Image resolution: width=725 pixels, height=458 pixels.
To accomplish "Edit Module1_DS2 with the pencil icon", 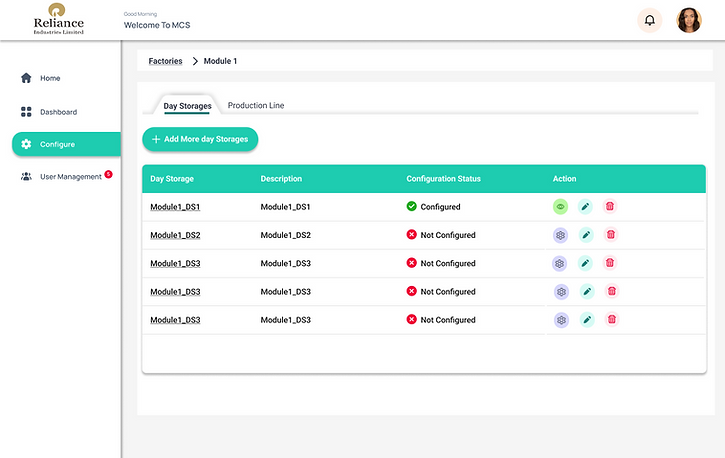I will point(586,235).
